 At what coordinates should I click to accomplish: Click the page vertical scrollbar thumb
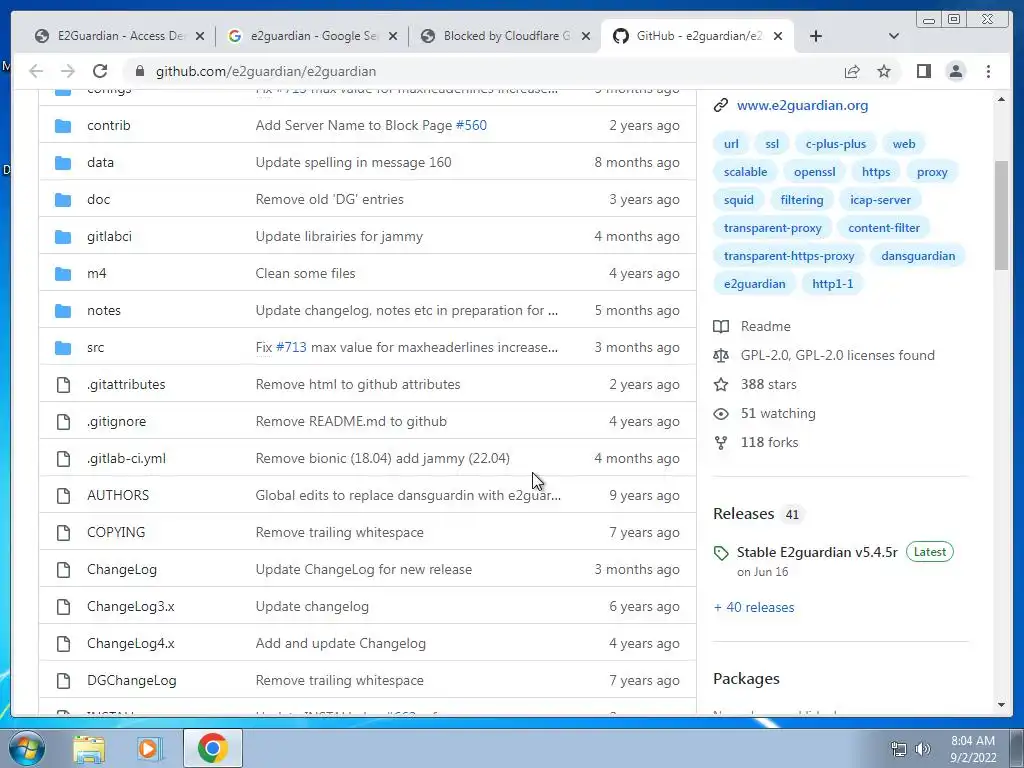tap(1001, 214)
